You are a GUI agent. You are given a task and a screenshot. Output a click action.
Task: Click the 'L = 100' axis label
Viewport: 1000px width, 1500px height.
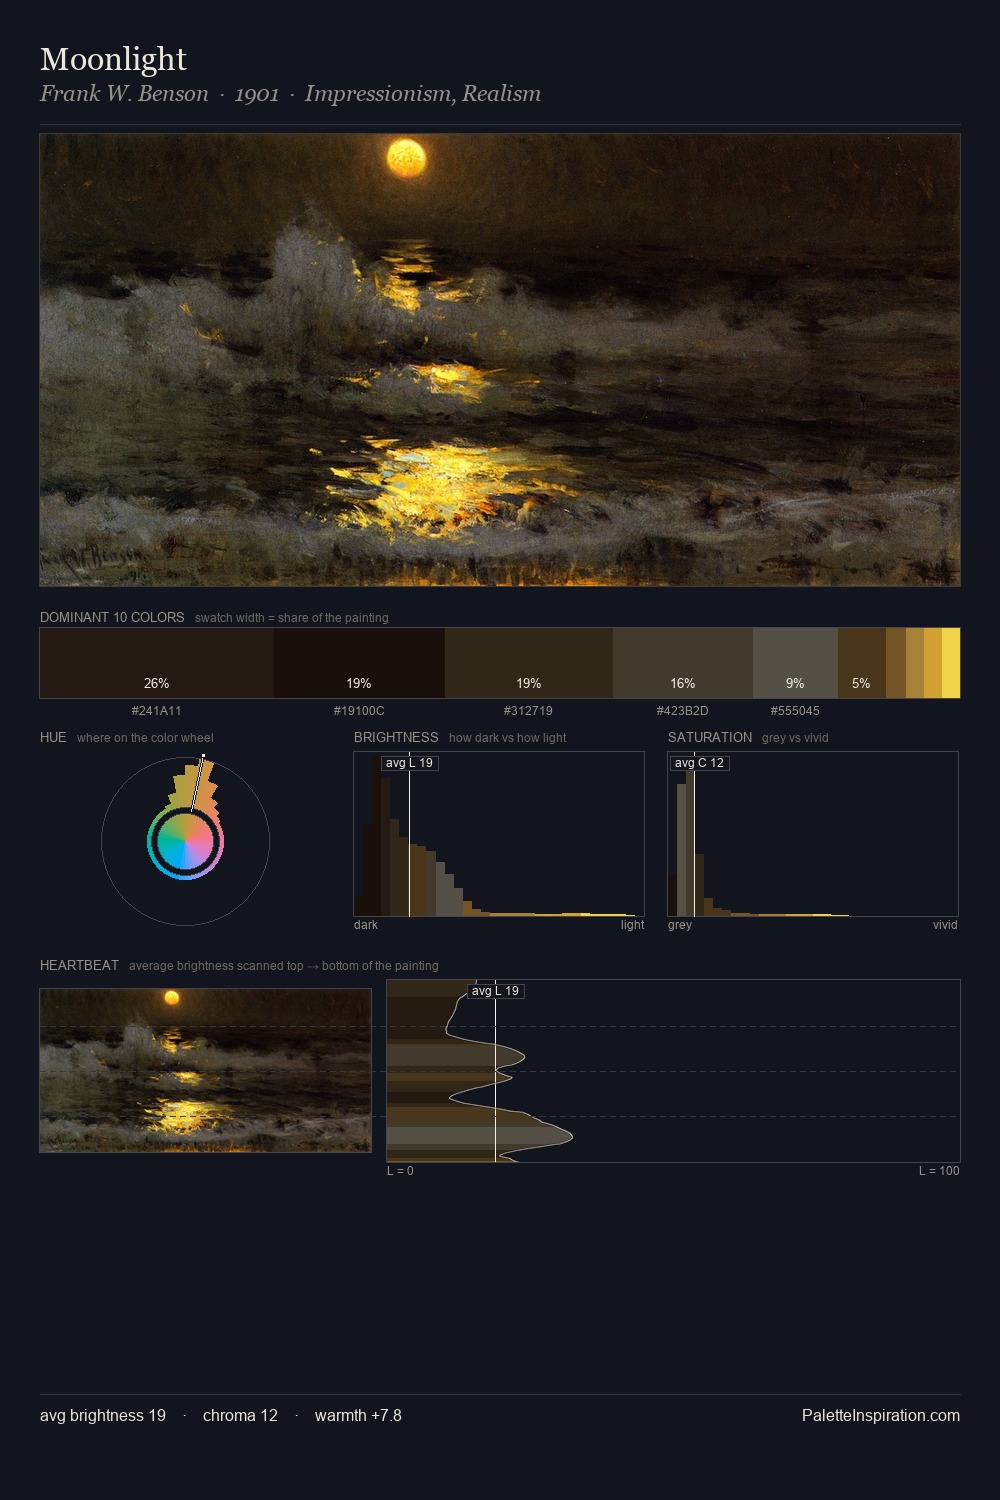[x=939, y=1171]
